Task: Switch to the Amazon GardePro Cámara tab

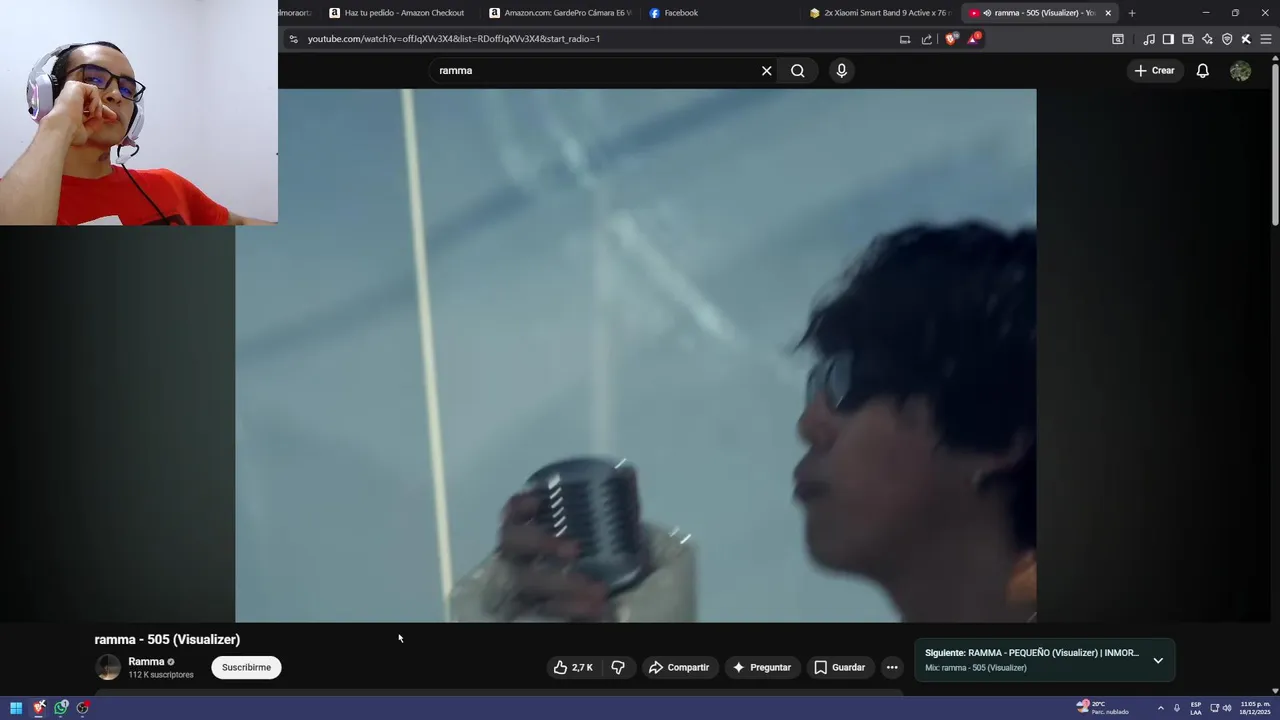Action: [x=560, y=13]
